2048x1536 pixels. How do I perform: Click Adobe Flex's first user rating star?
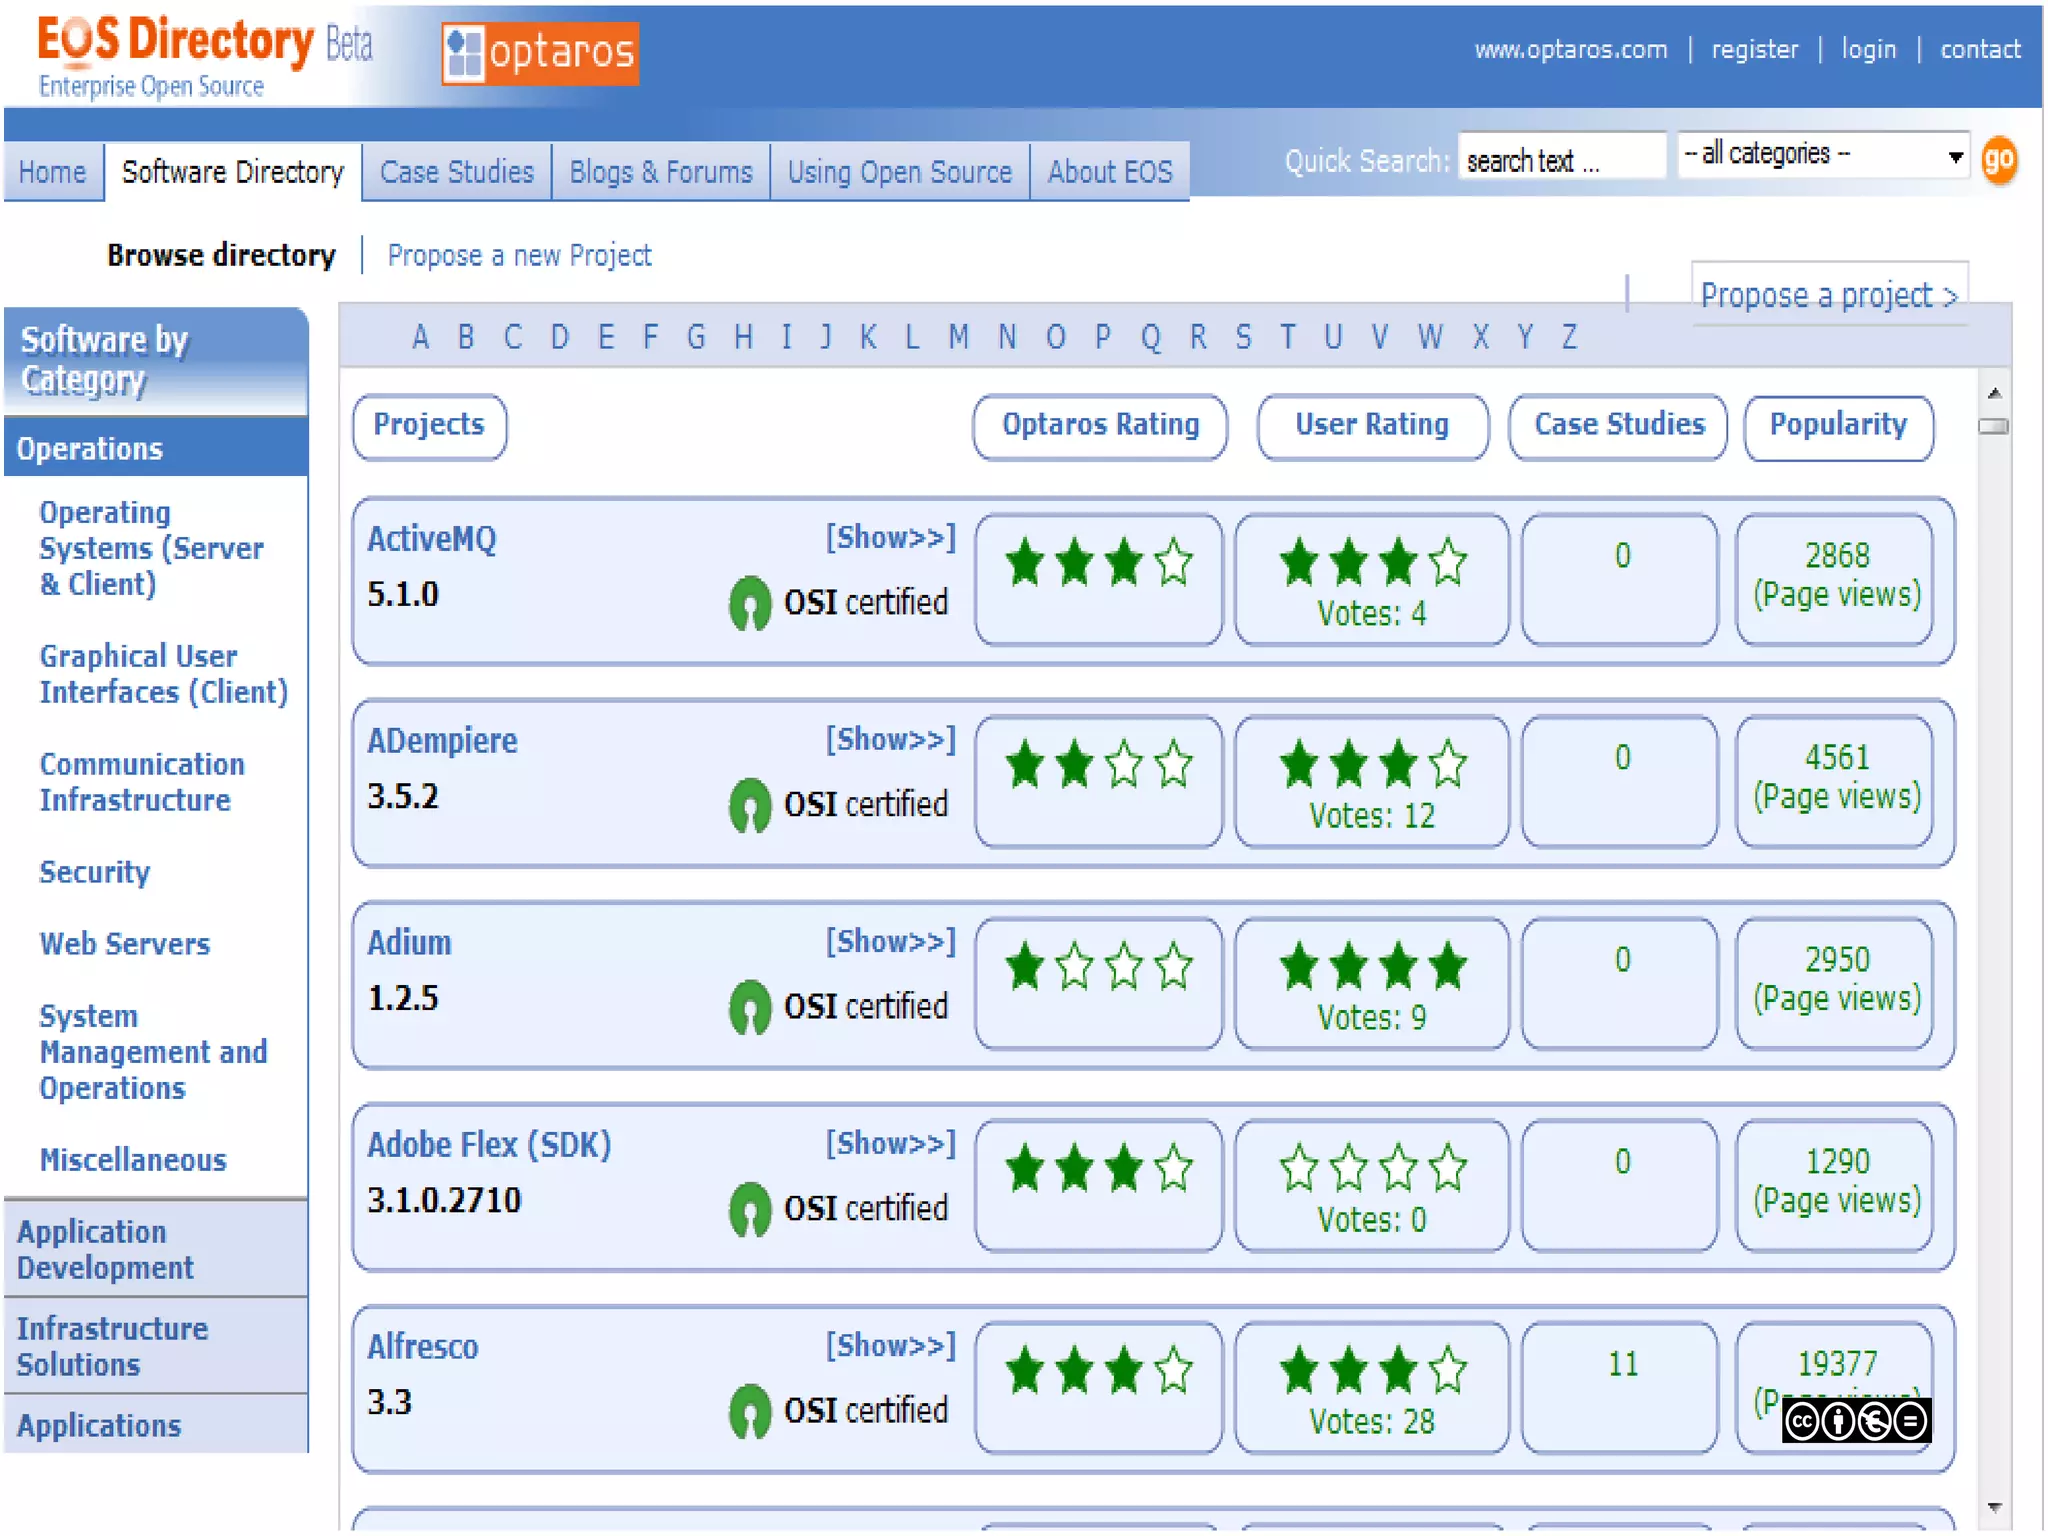click(1299, 1169)
